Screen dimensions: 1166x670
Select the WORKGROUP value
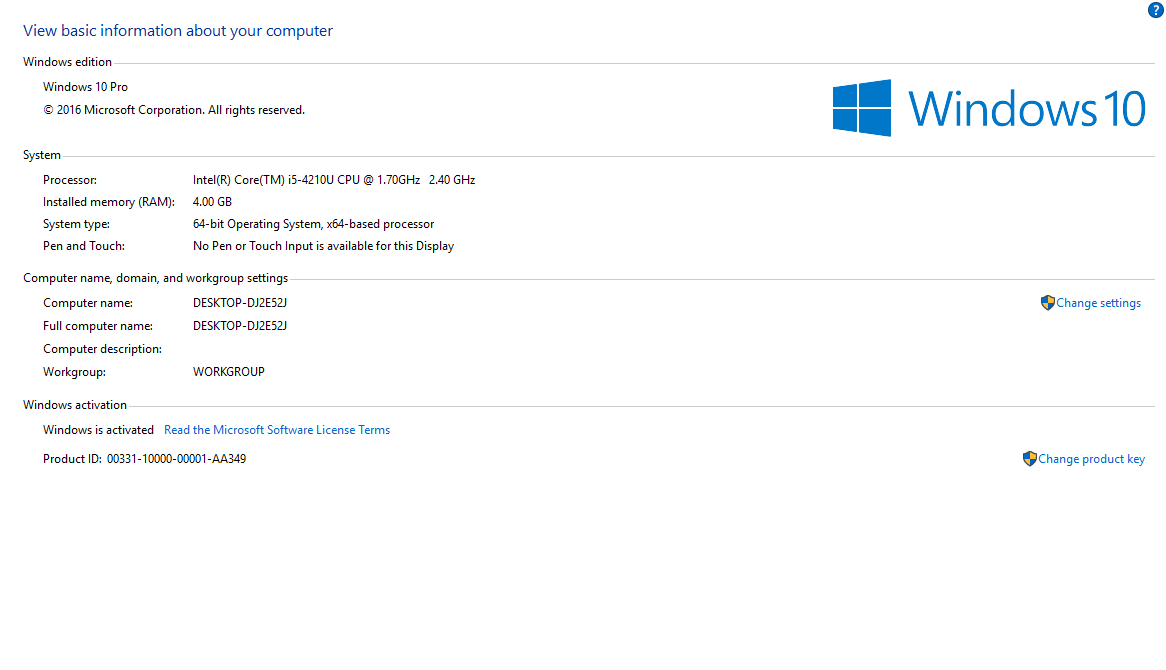(x=228, y=372)
